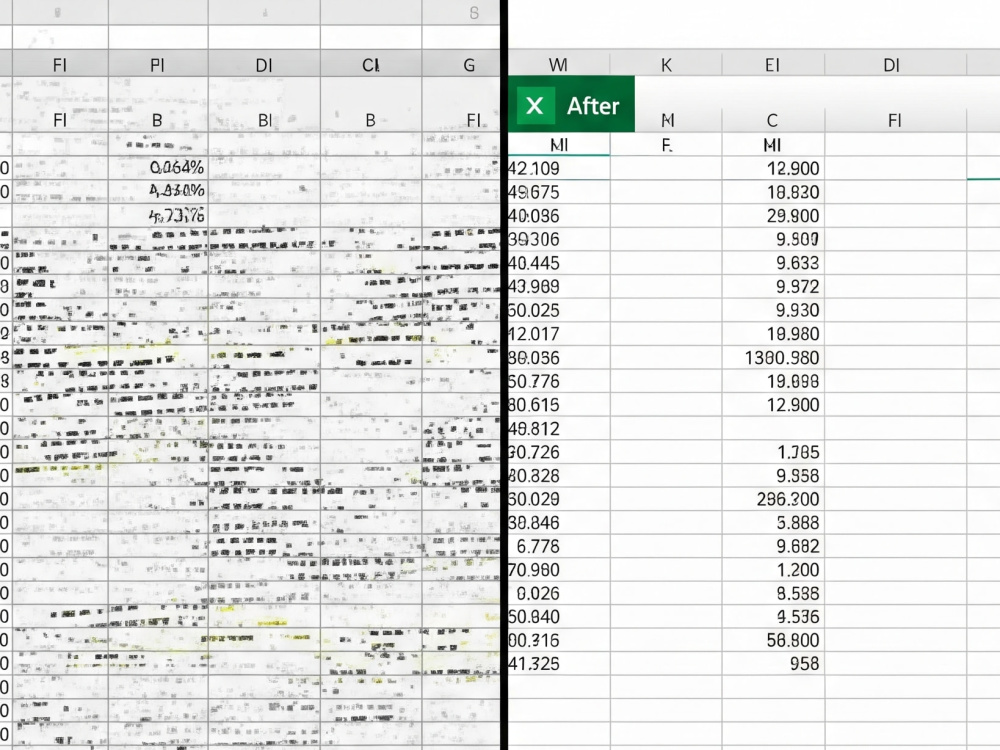Click the cell containing 958
Viewport: 1000px width, 750px height.
pyautogui.click(x=773, y=663)
